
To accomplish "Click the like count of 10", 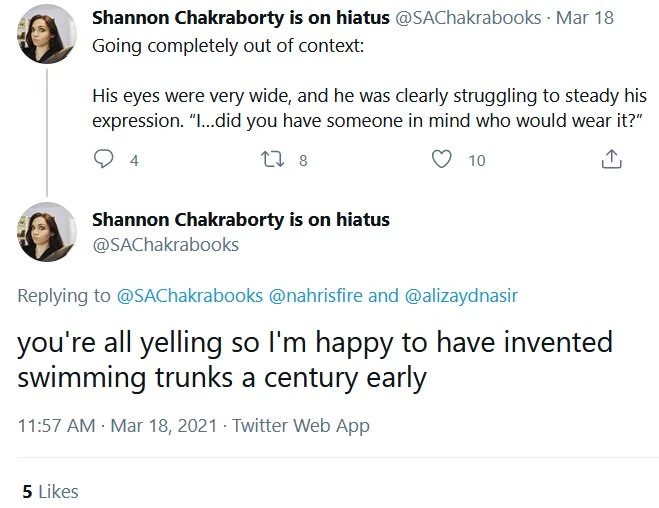I will tap(476, 160).
